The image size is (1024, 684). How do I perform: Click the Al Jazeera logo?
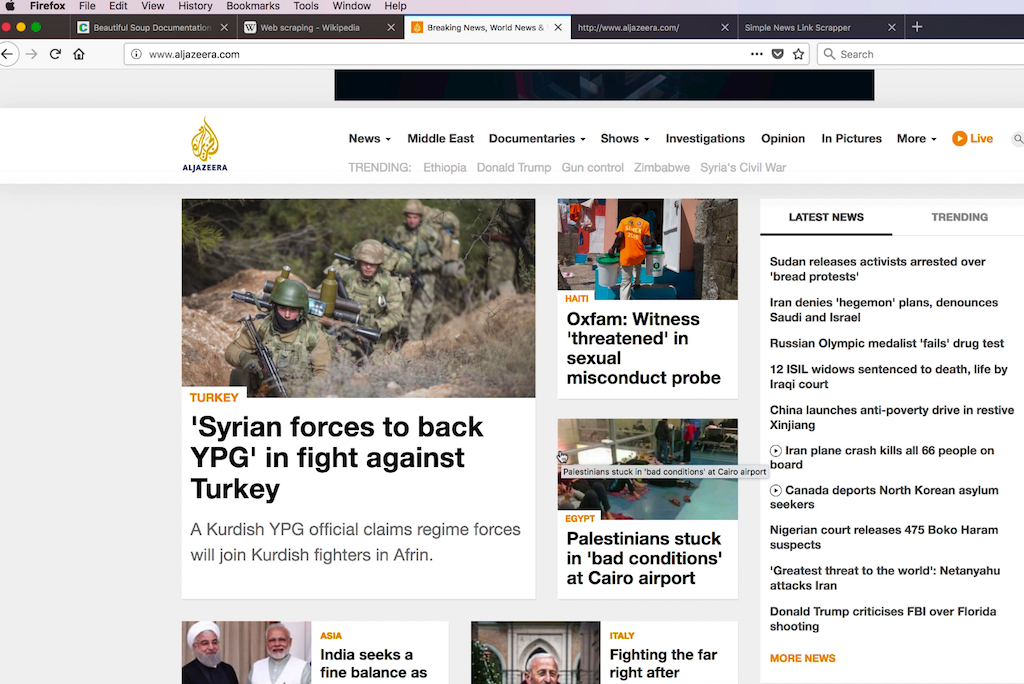[x=205, y=142]
